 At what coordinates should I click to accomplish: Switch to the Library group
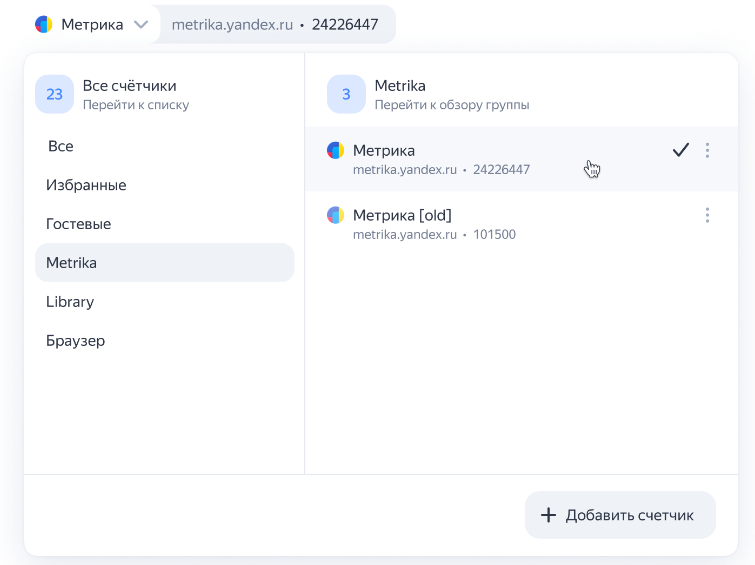click(x=70, y=302)
